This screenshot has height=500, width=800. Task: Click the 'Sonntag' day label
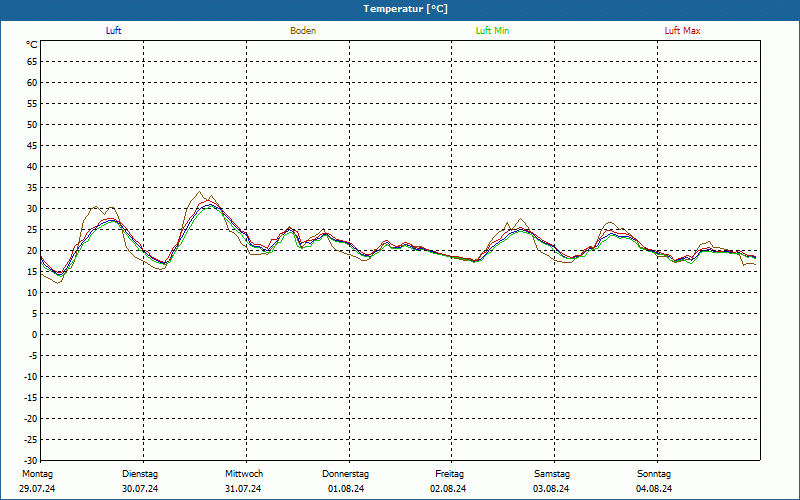(654, 474)
